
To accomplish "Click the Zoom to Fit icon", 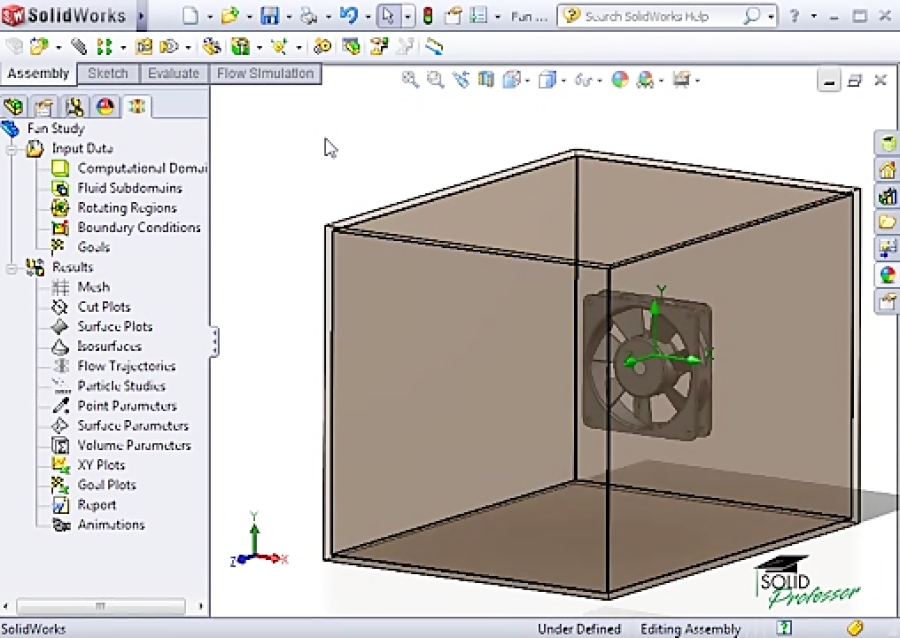I will click(409, 80).
